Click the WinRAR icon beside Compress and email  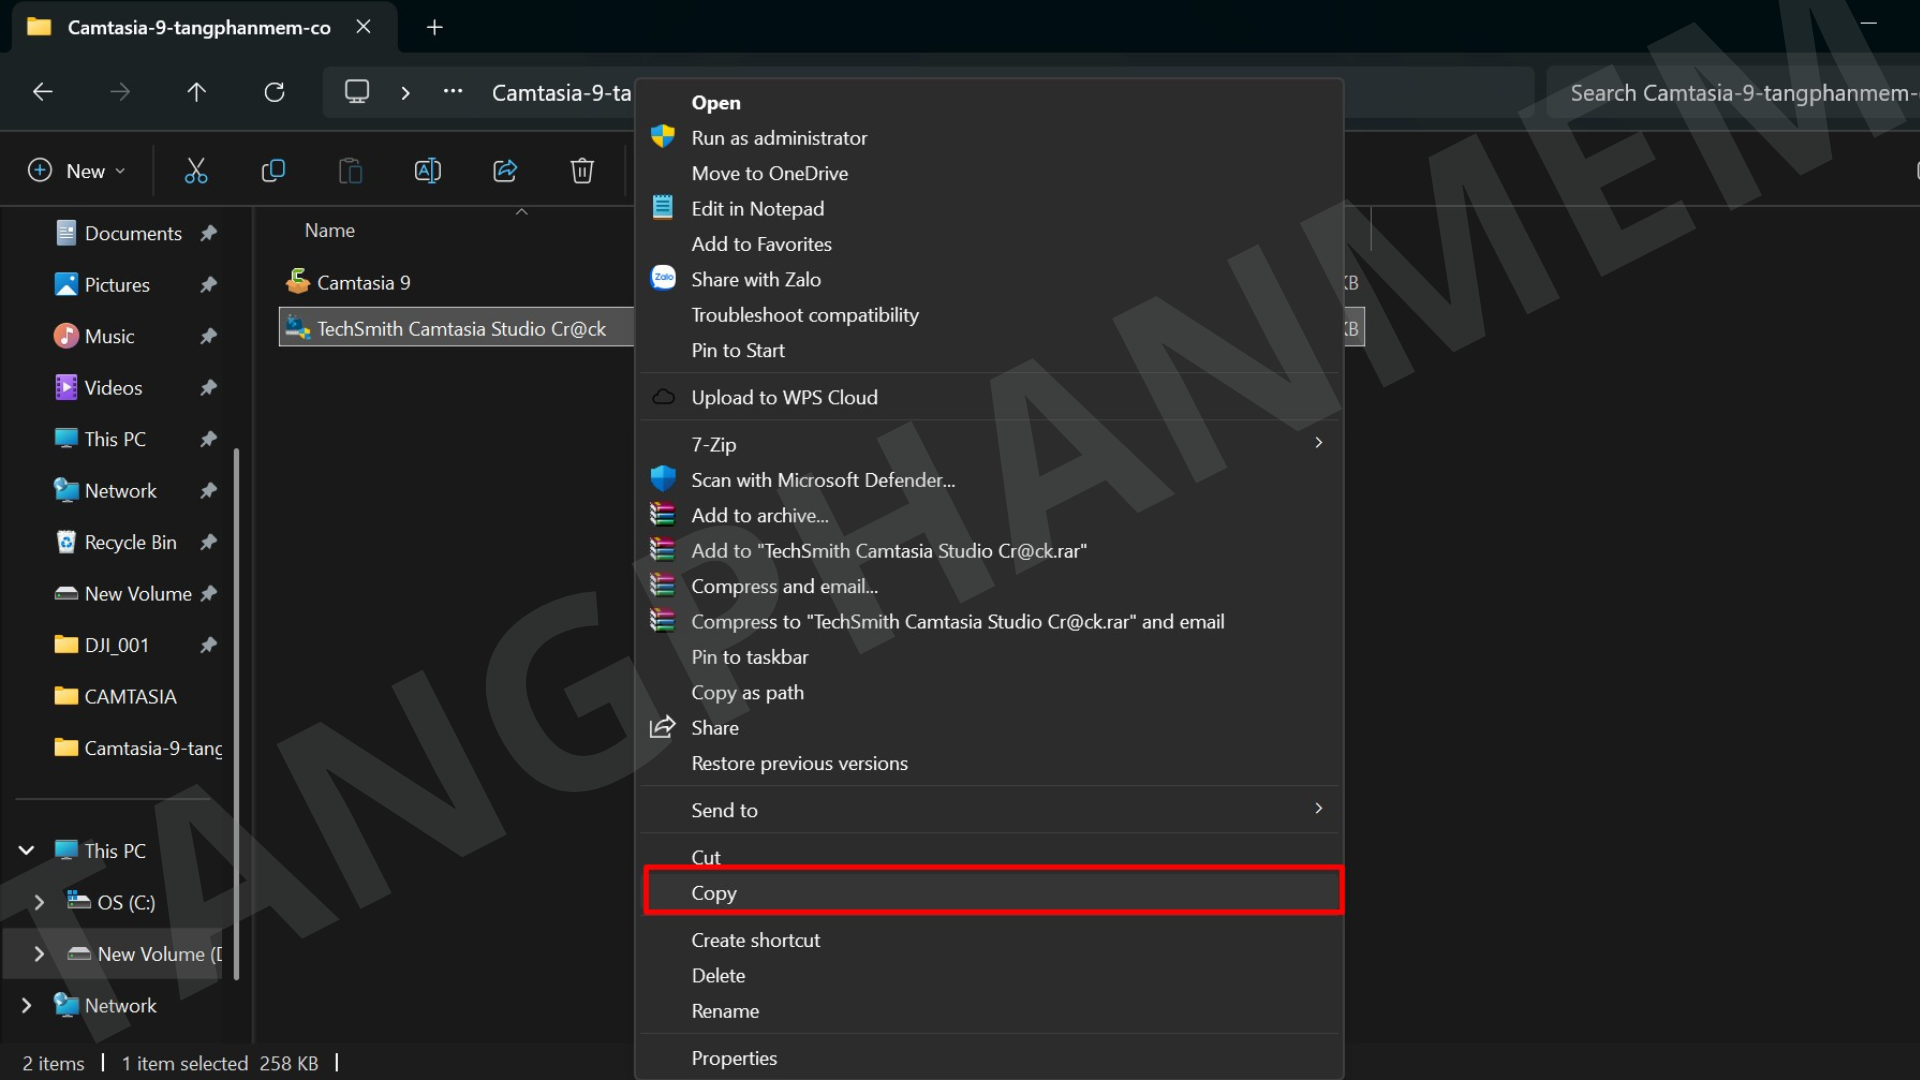662,585
